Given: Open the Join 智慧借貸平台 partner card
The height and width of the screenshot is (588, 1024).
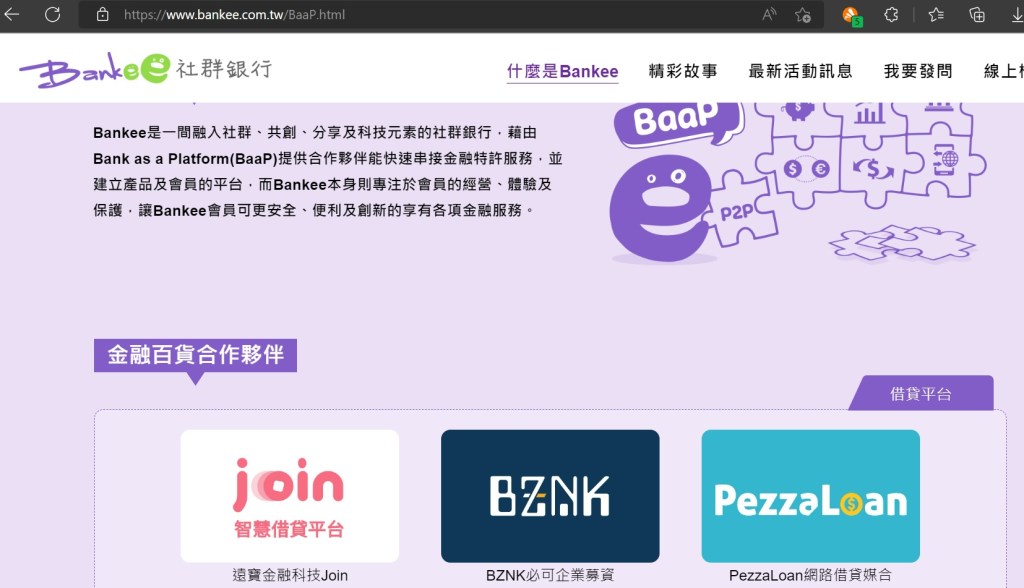Looking at the screenshot, I should (290, 496).
